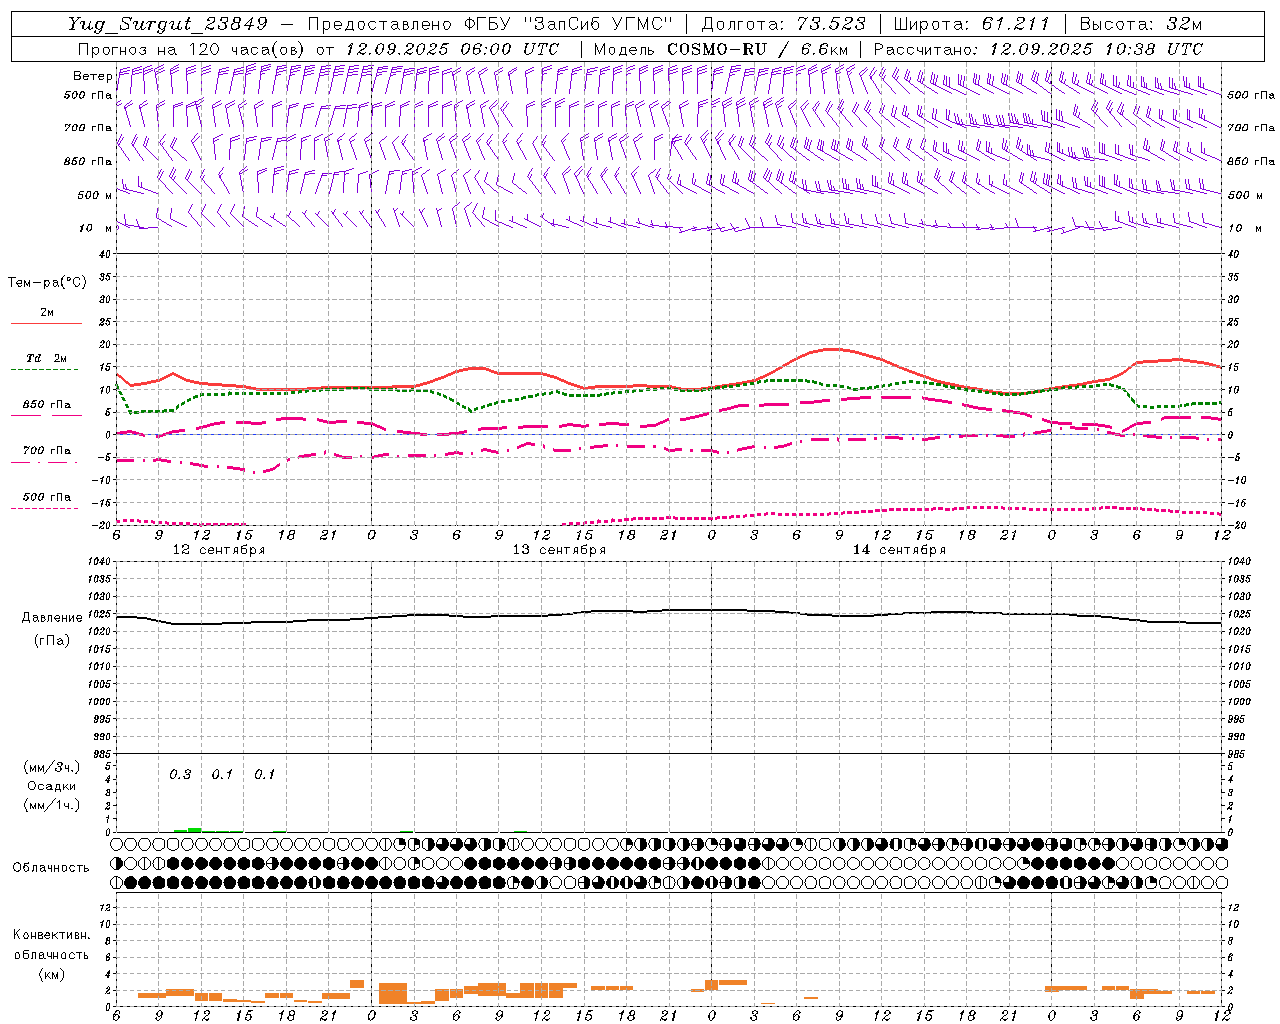The height and width of the screenshot is (1024, 1280).
Task: Select the provider text ФГБУ "ЗапСиб УГМС"
Action: [569, 24]
